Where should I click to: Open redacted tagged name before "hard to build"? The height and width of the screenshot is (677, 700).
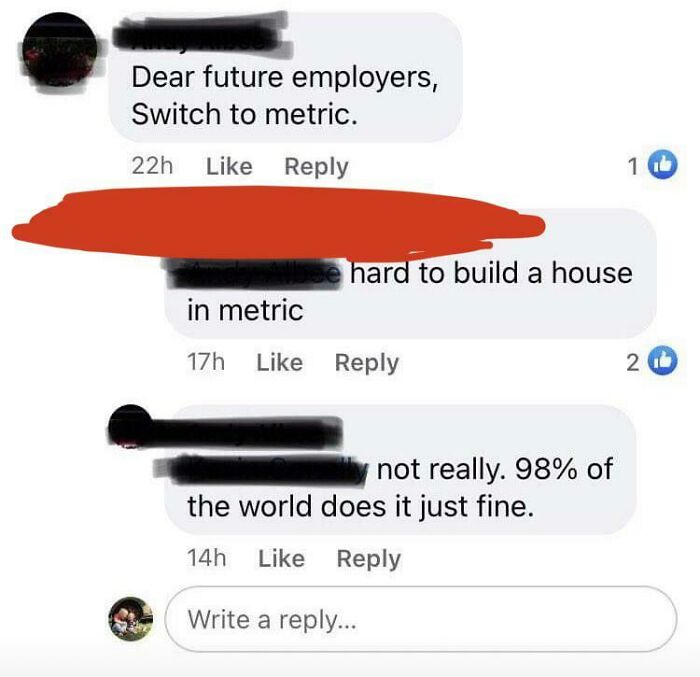254,273
